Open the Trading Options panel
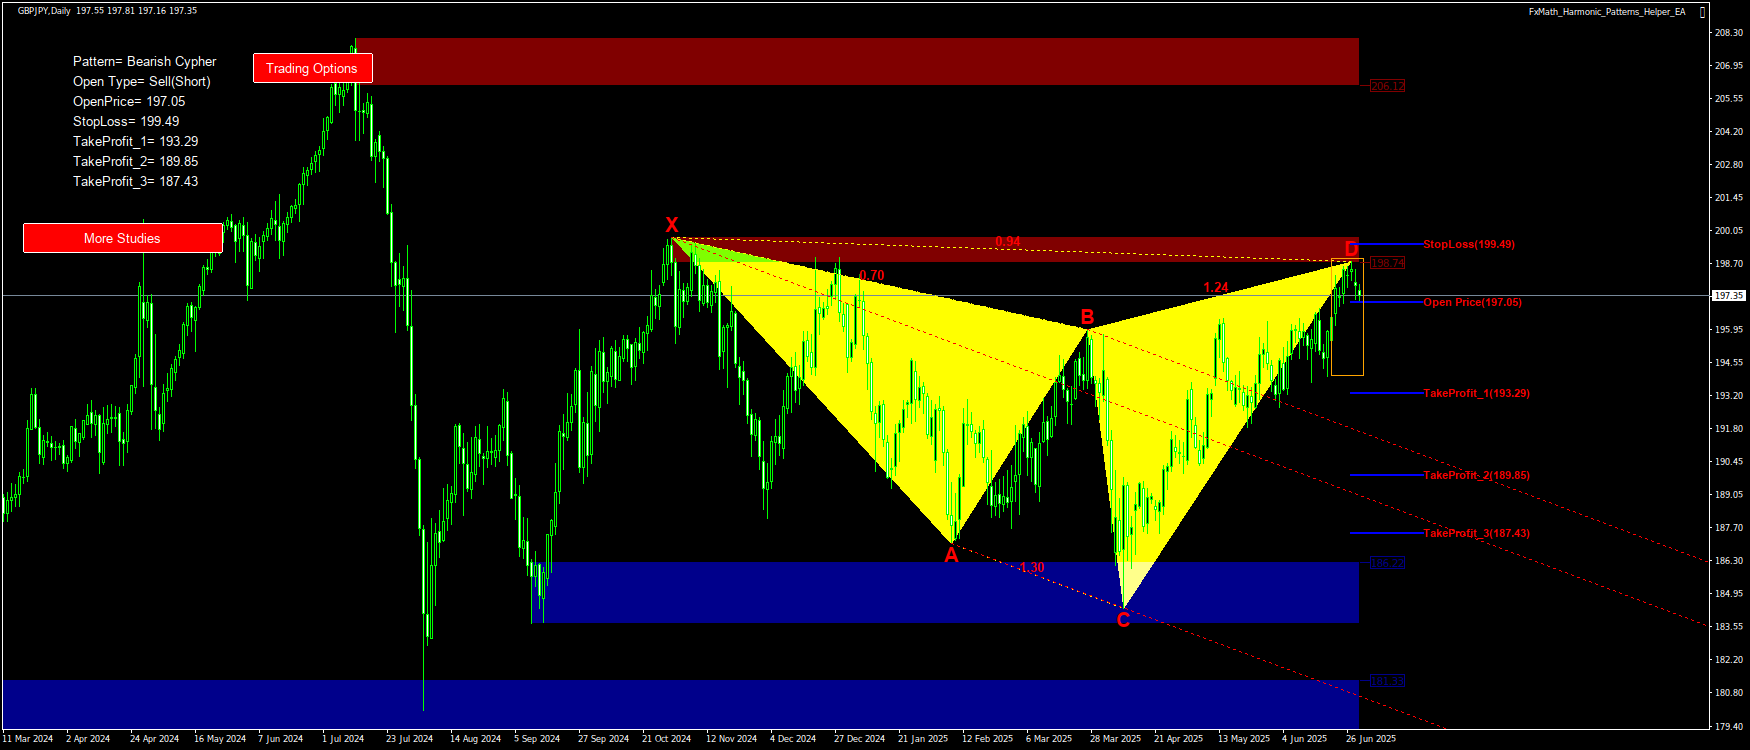 pyautogui.click(x=312, y=68)
